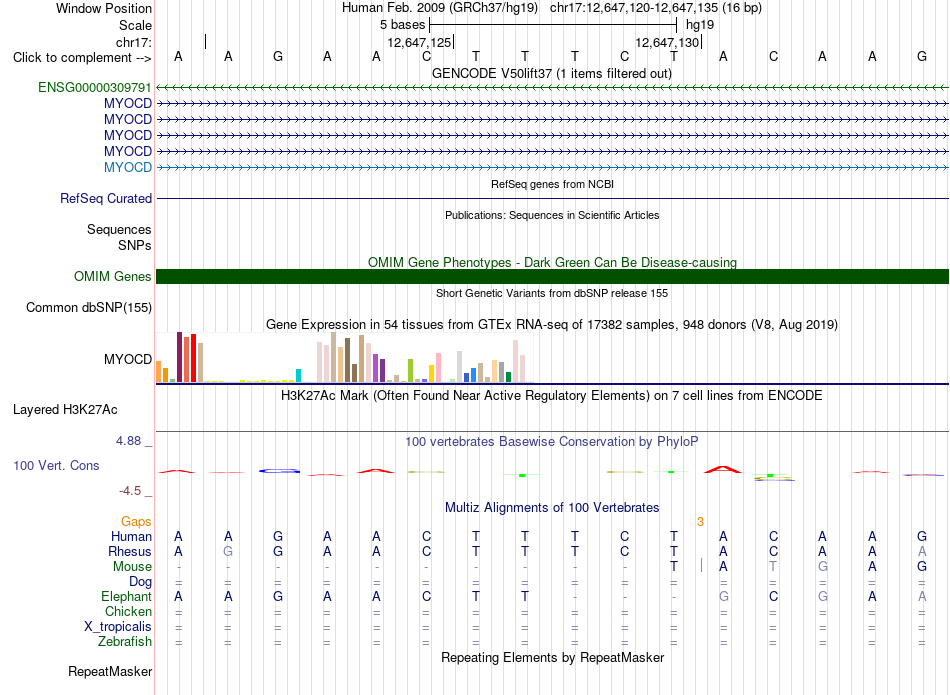
Task: Click the 'Click to complement -->' label
Action: click(x=82, y=58)
